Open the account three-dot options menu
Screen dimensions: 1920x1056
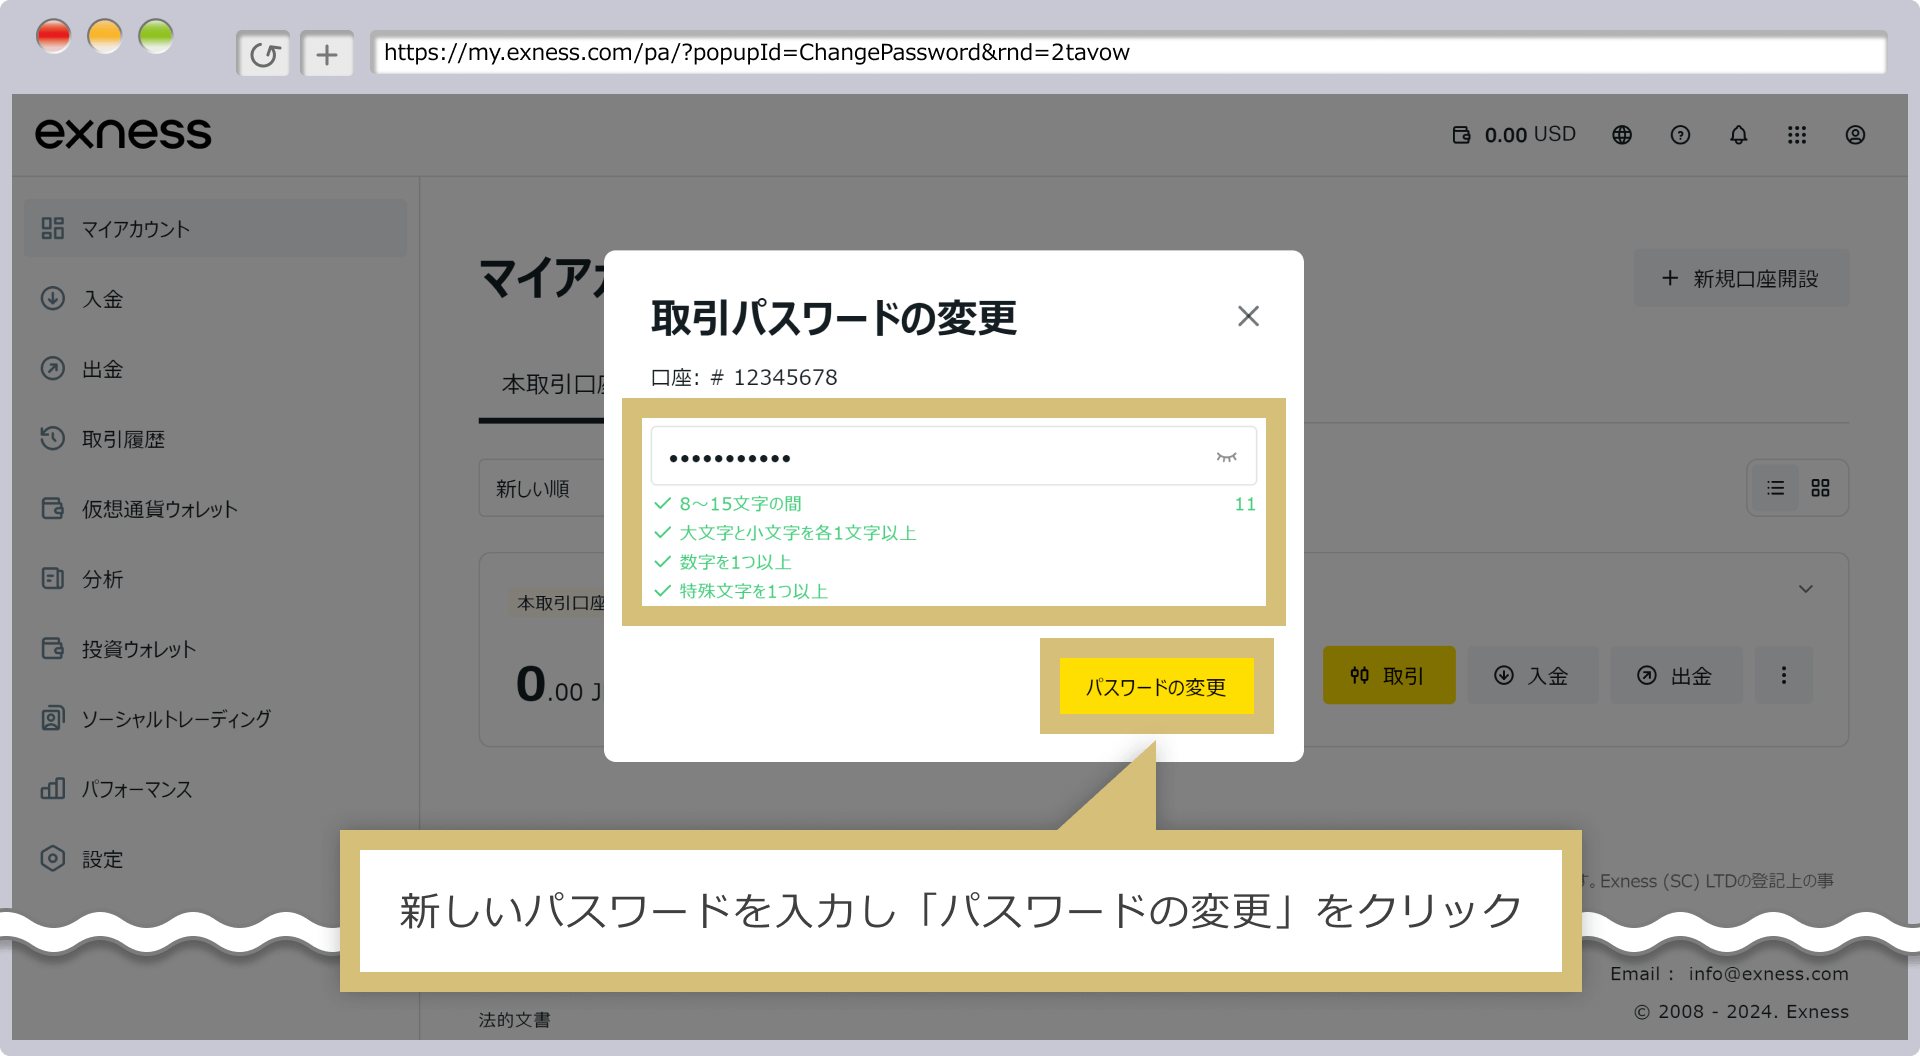(1783, 676)
